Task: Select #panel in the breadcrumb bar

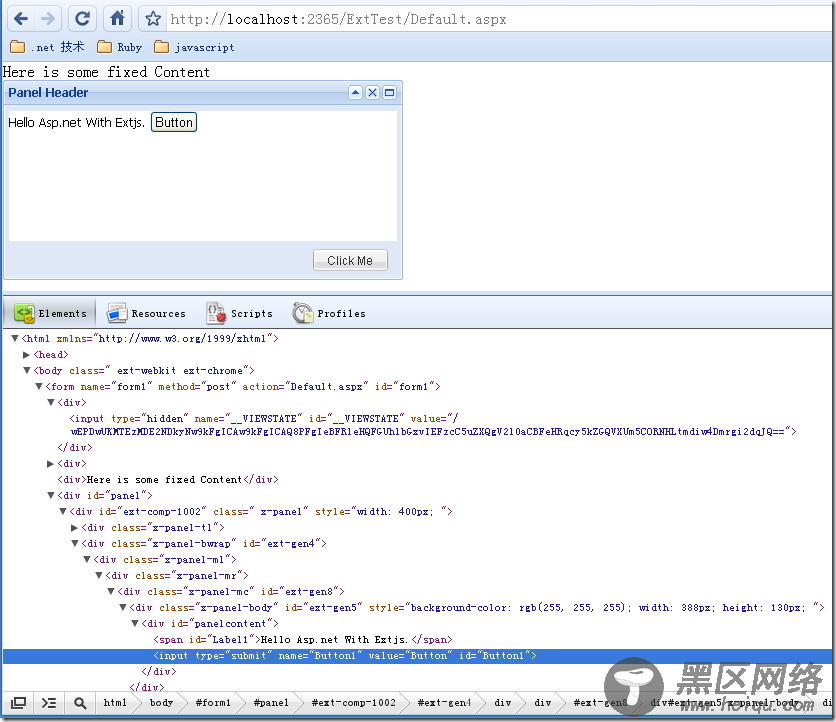Action: [x=271, y=703]
